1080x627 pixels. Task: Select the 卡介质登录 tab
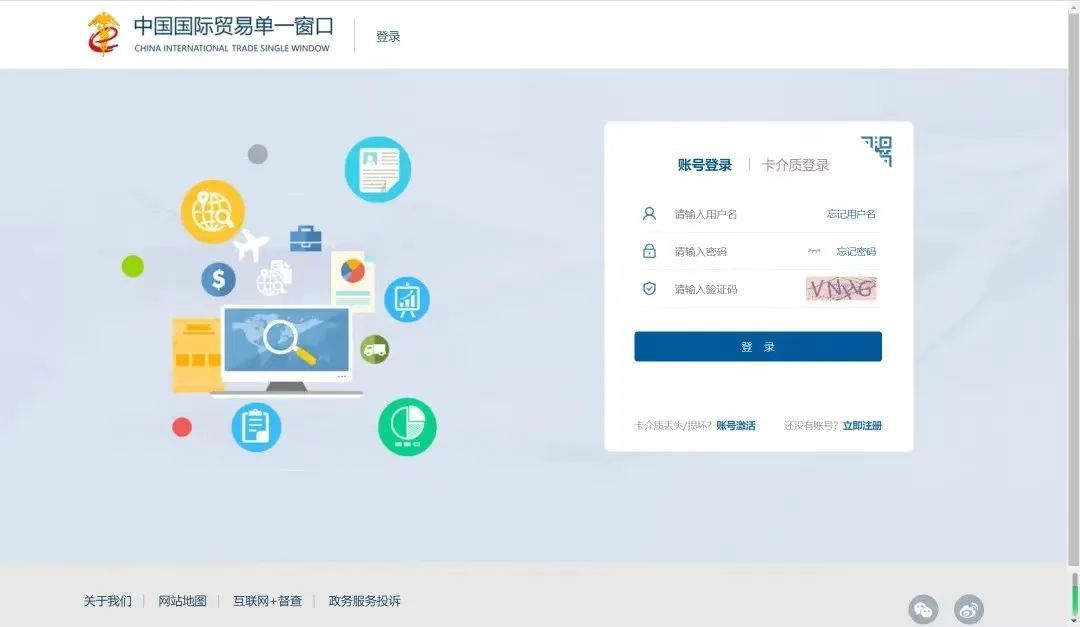click(x=795, y=165)
